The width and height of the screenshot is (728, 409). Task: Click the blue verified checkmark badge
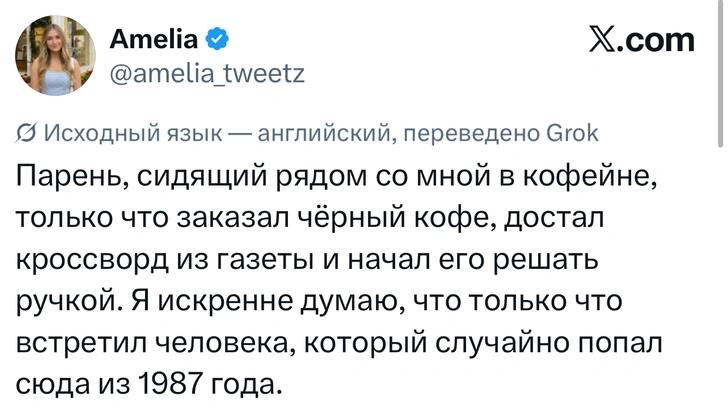pyautogui.click(x=216, y=39)
